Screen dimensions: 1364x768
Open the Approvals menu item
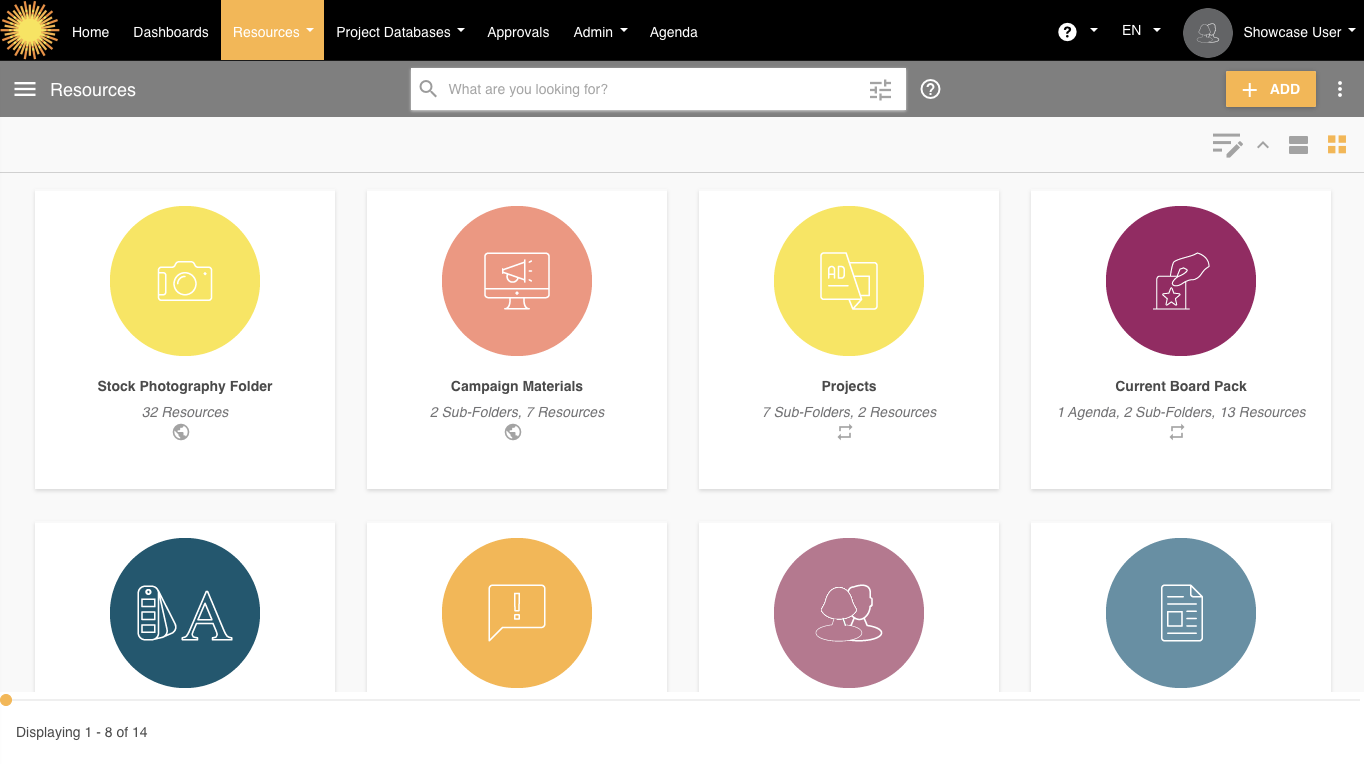click(x=518, y=32)
